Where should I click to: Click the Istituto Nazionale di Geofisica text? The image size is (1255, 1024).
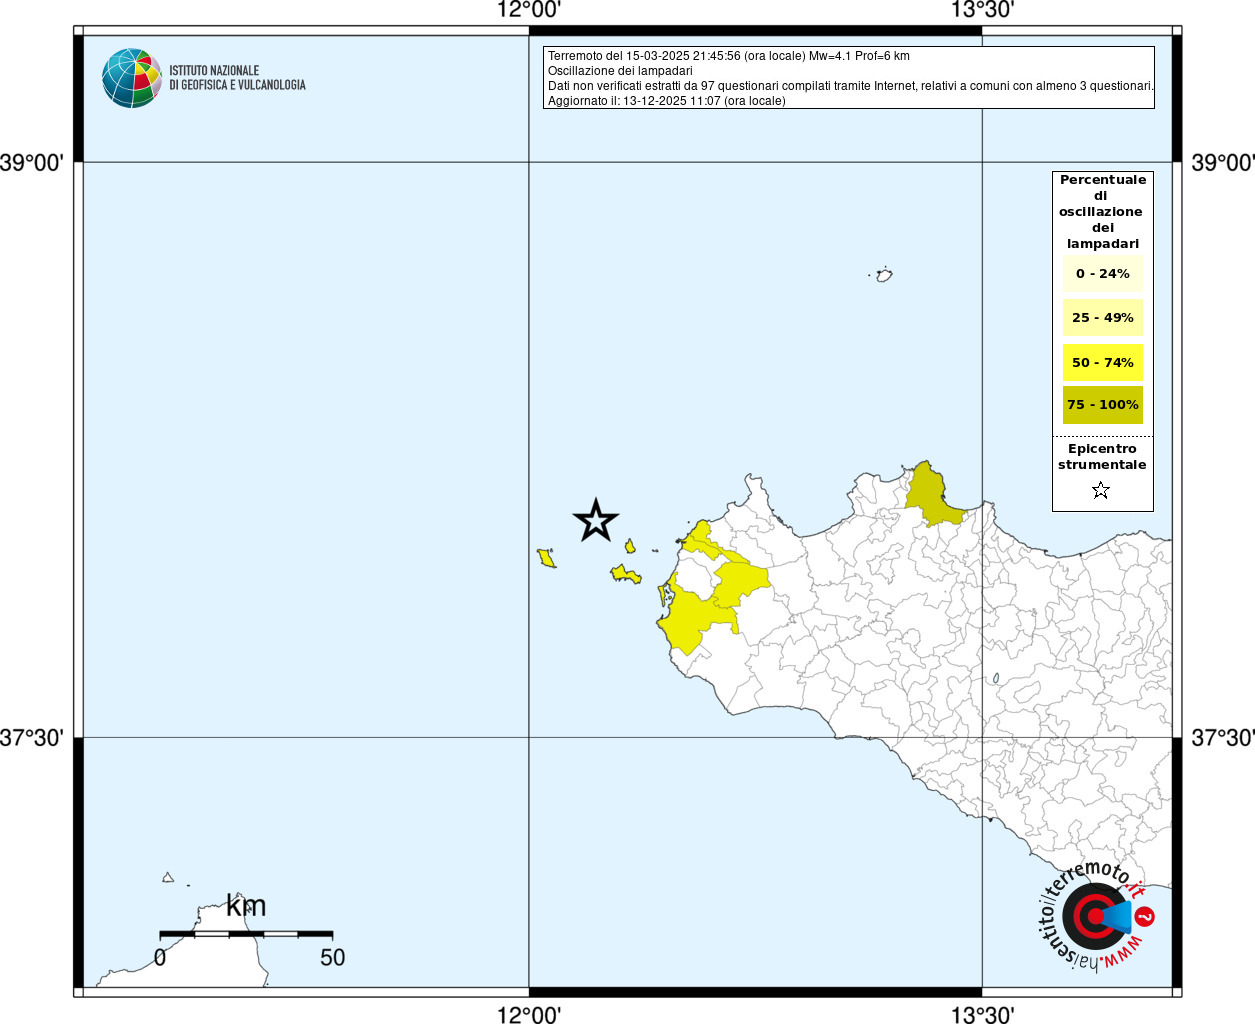coord(237,78)
